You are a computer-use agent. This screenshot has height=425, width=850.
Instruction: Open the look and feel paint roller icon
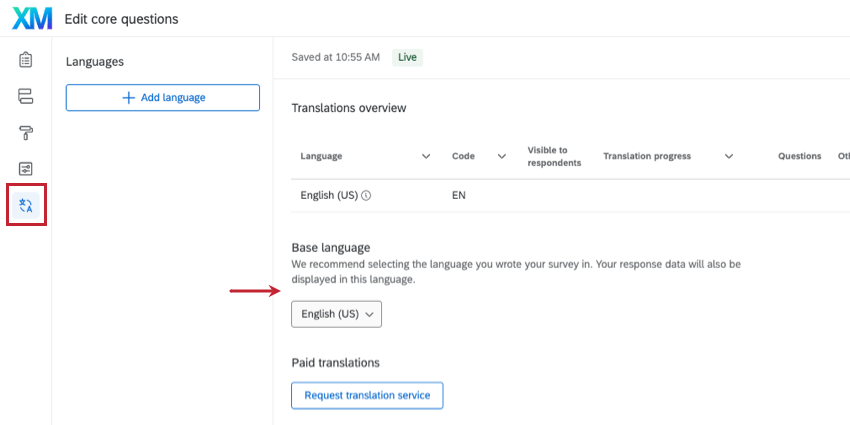tap(26, 133)
